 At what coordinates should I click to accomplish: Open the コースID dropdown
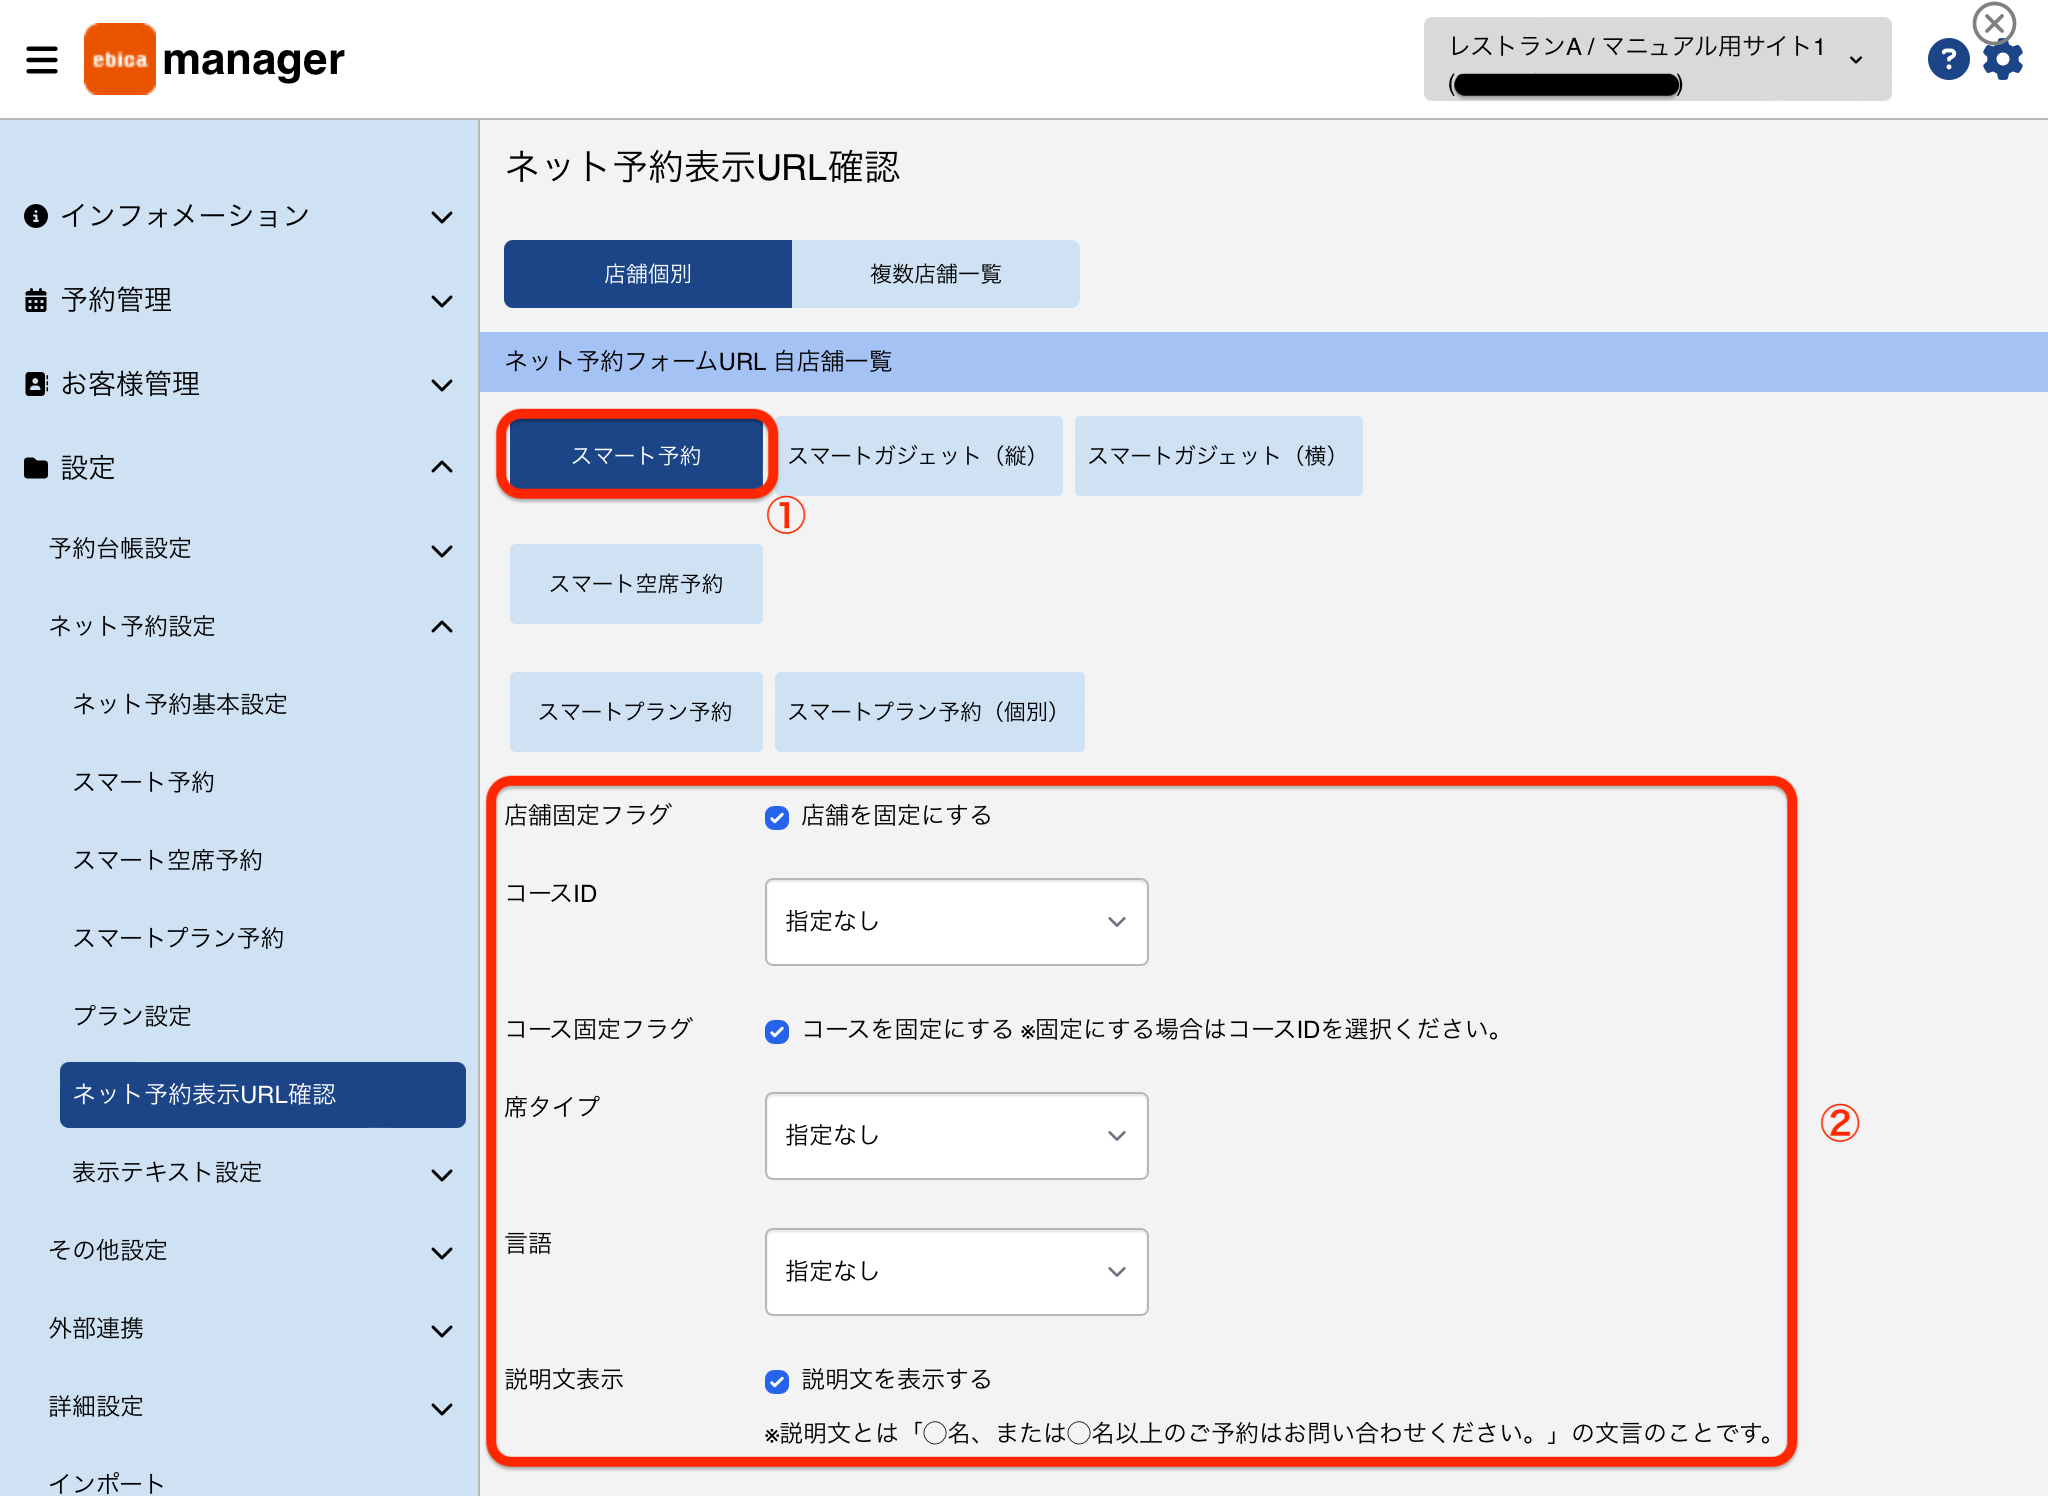956,922
